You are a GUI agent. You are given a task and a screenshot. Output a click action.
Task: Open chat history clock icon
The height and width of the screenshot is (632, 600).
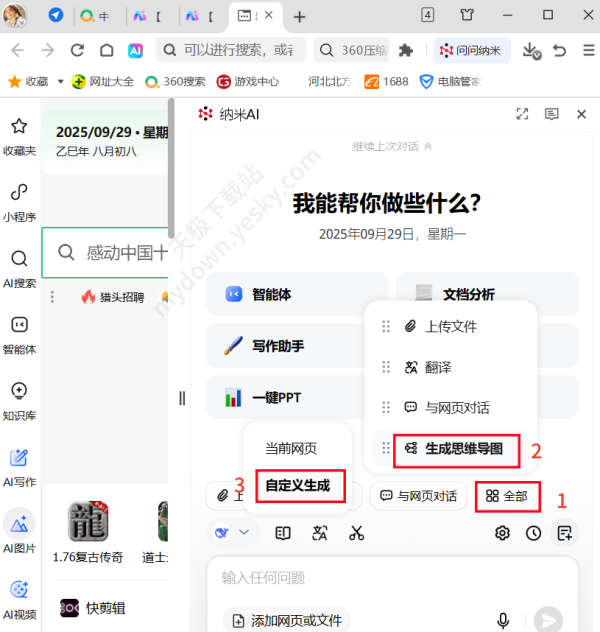(534, 533)
